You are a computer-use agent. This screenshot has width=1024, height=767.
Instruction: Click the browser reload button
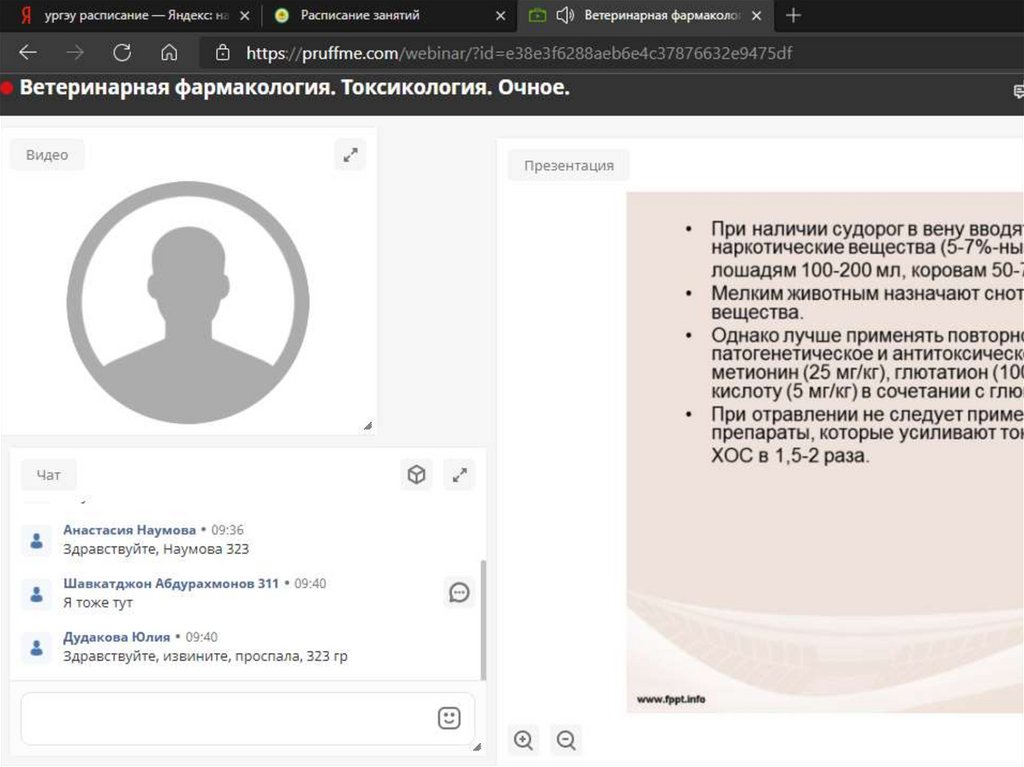[122, 53]
